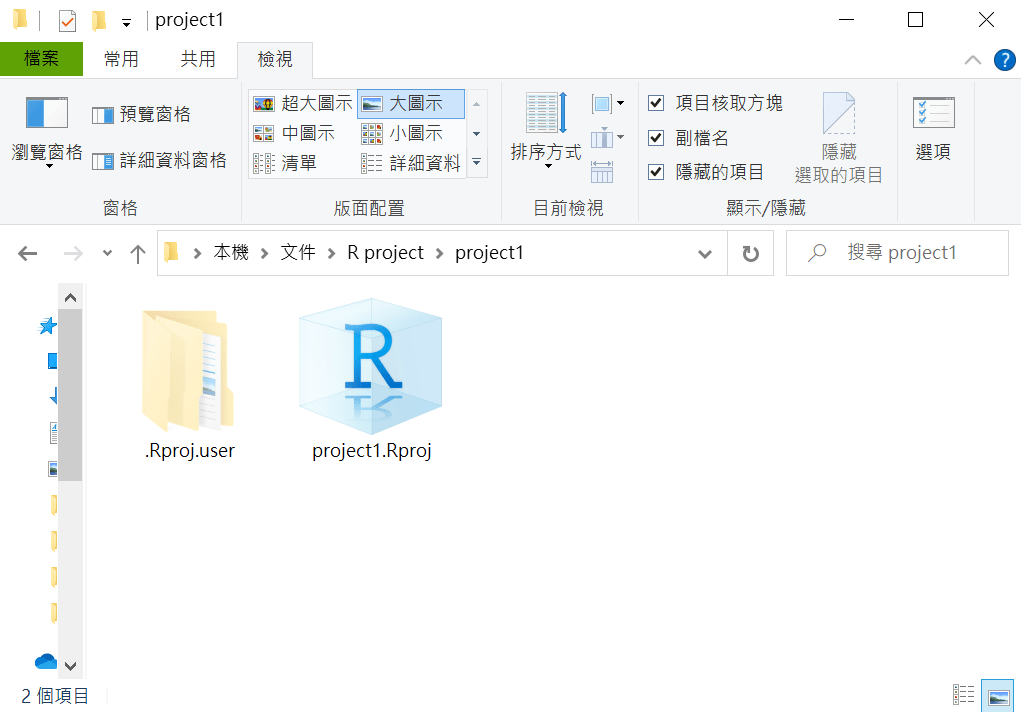Click R project in the breadcrumb path
The image size is (1021, 712).
coord(385,253)
